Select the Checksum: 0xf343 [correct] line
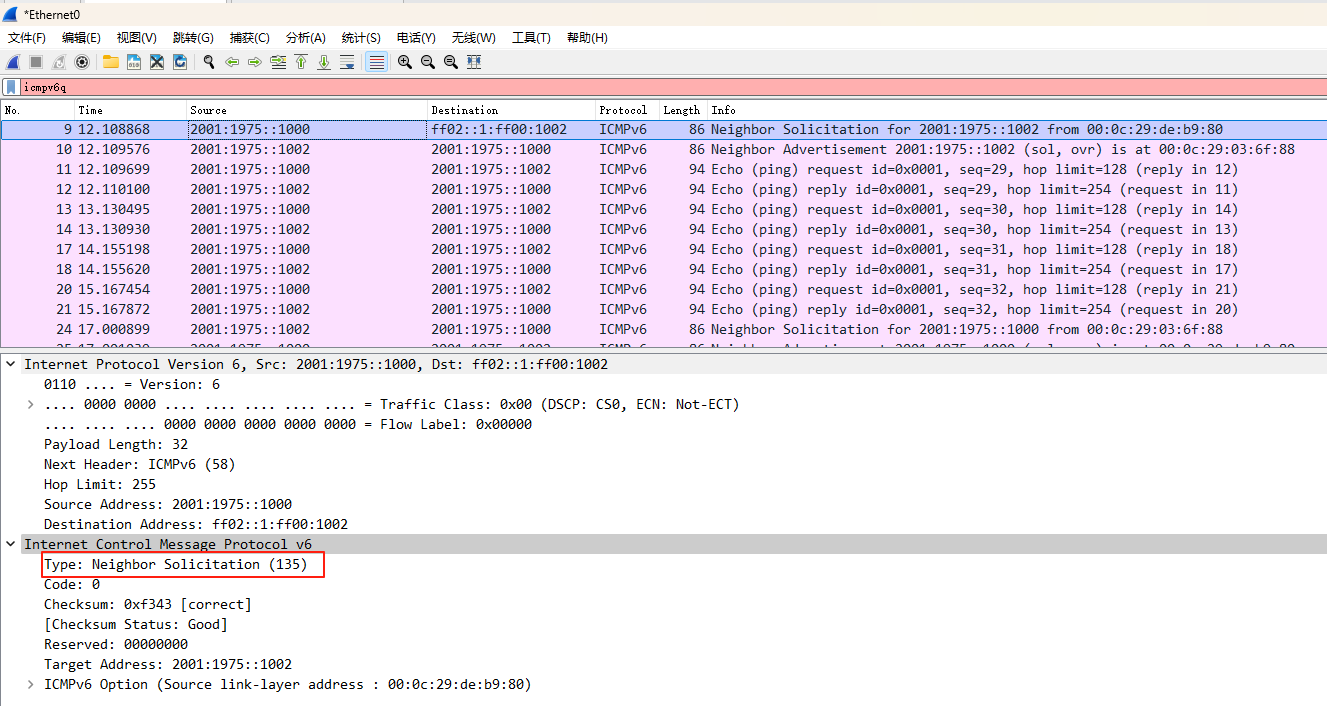Viewport: 1327px width, 706px height. (148, 604)
